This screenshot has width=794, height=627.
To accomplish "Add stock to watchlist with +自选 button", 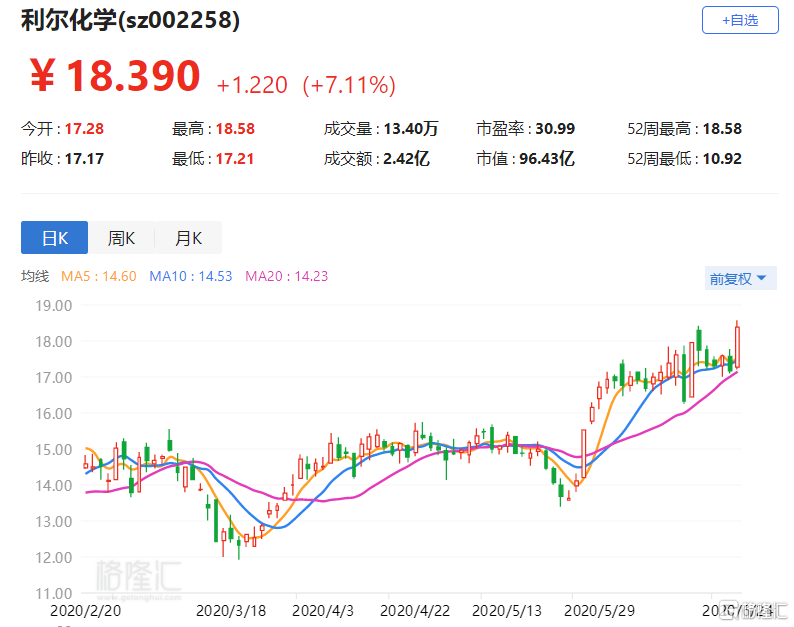I will pyautogui.click(x=740, y=20).
